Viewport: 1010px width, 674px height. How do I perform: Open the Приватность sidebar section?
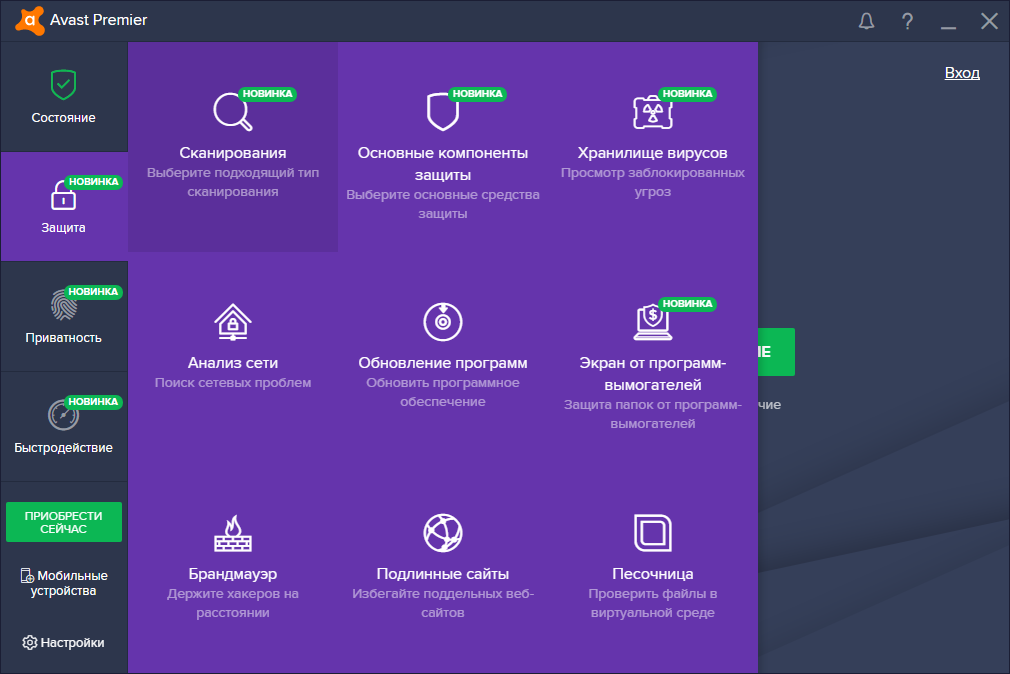point(64,317)
